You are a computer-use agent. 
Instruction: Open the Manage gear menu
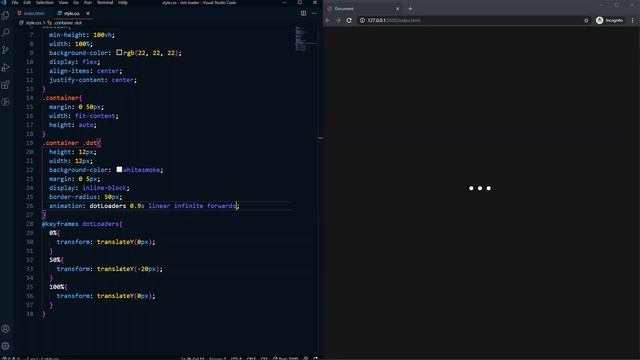coord(5,346)
